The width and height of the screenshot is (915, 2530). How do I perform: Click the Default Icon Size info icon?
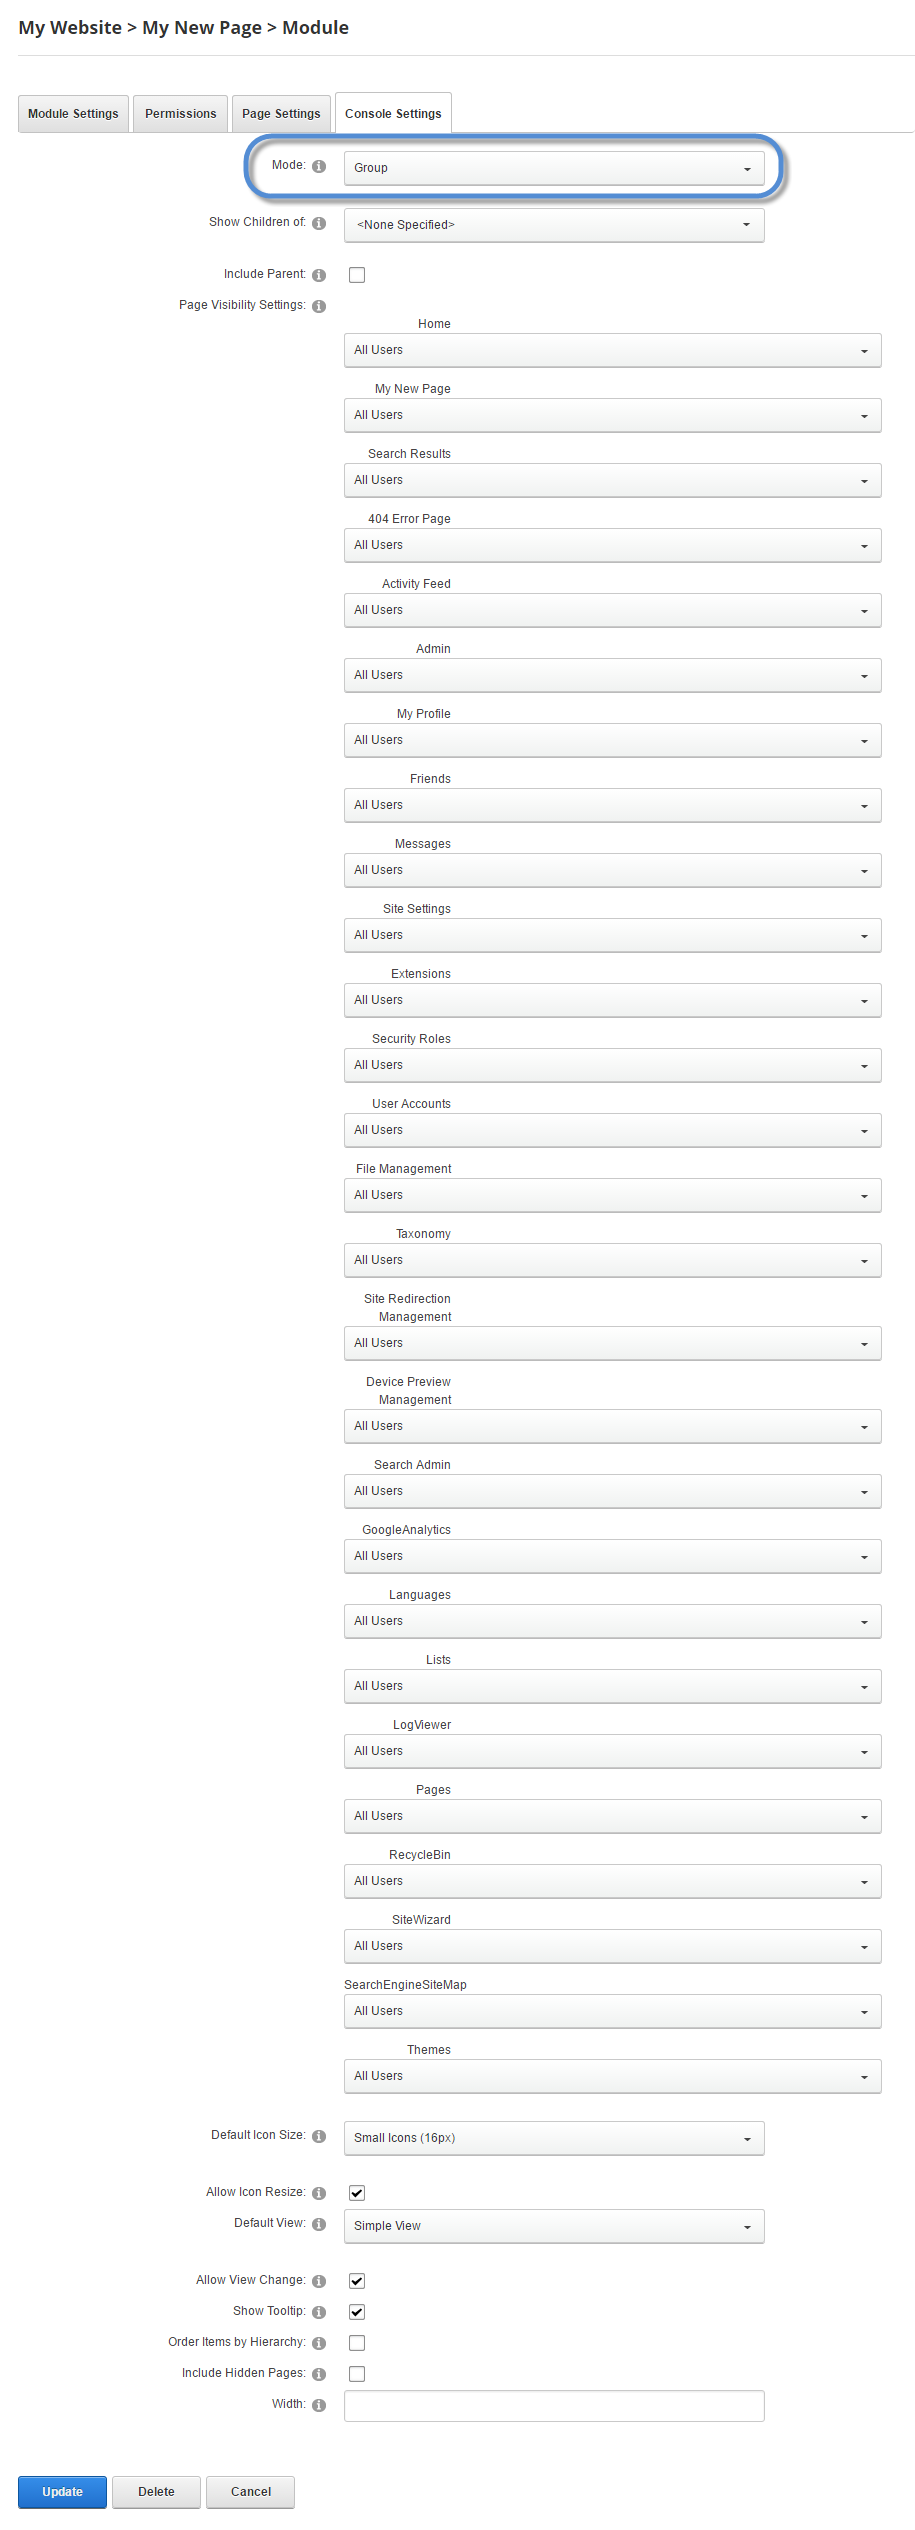click(x=319, y=2136)
